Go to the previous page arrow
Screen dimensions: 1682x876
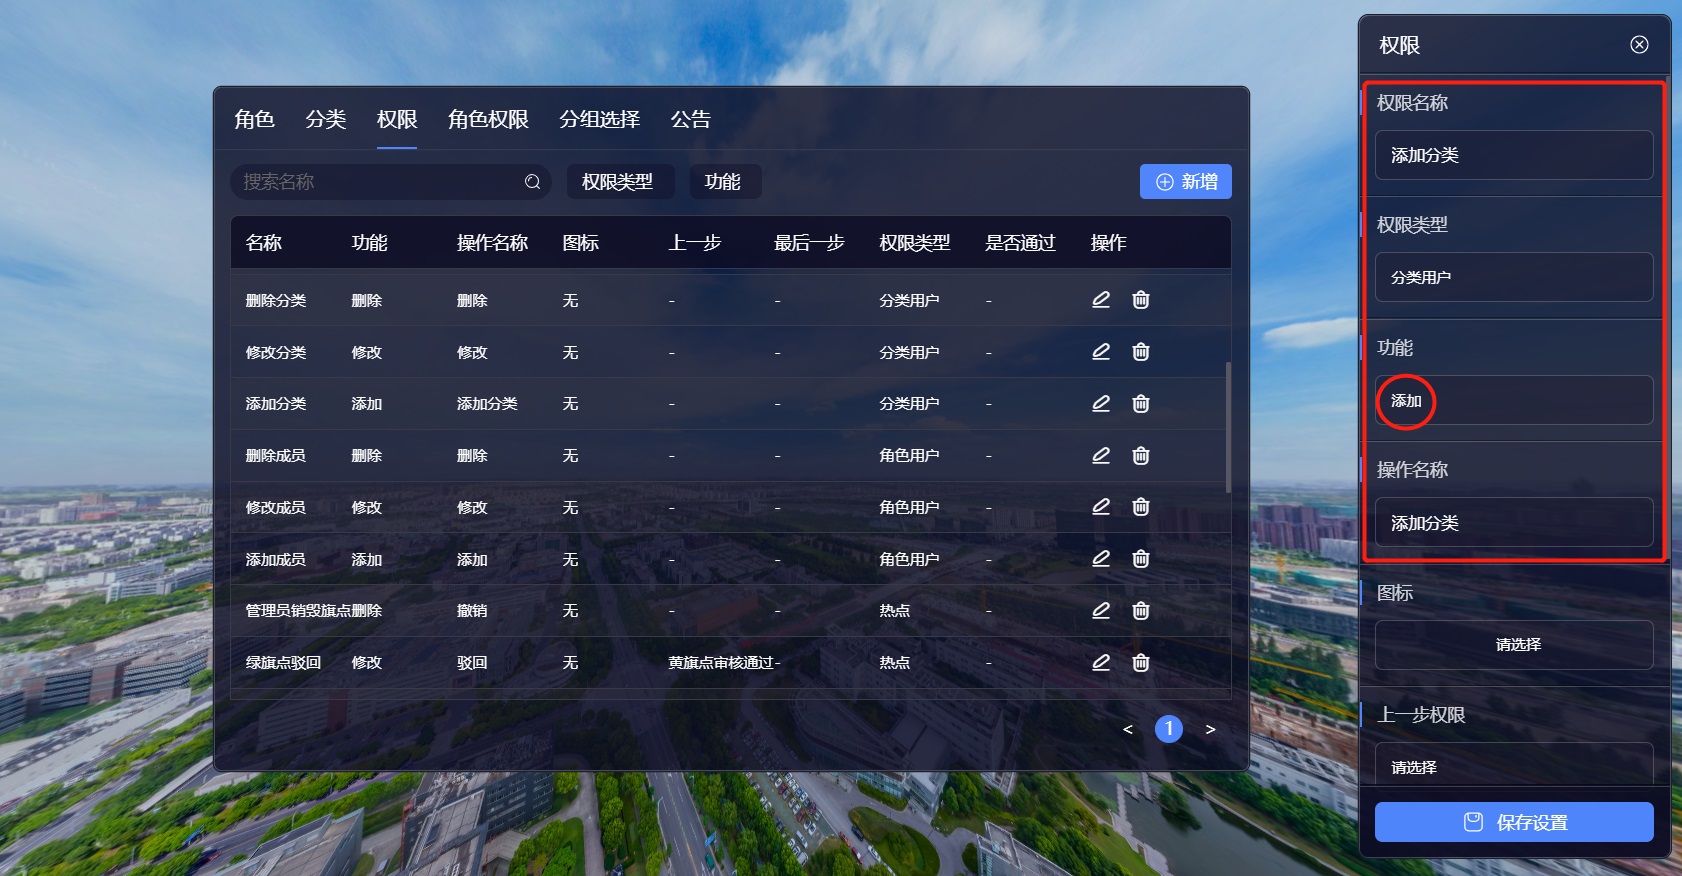[x=1128, y=729]
